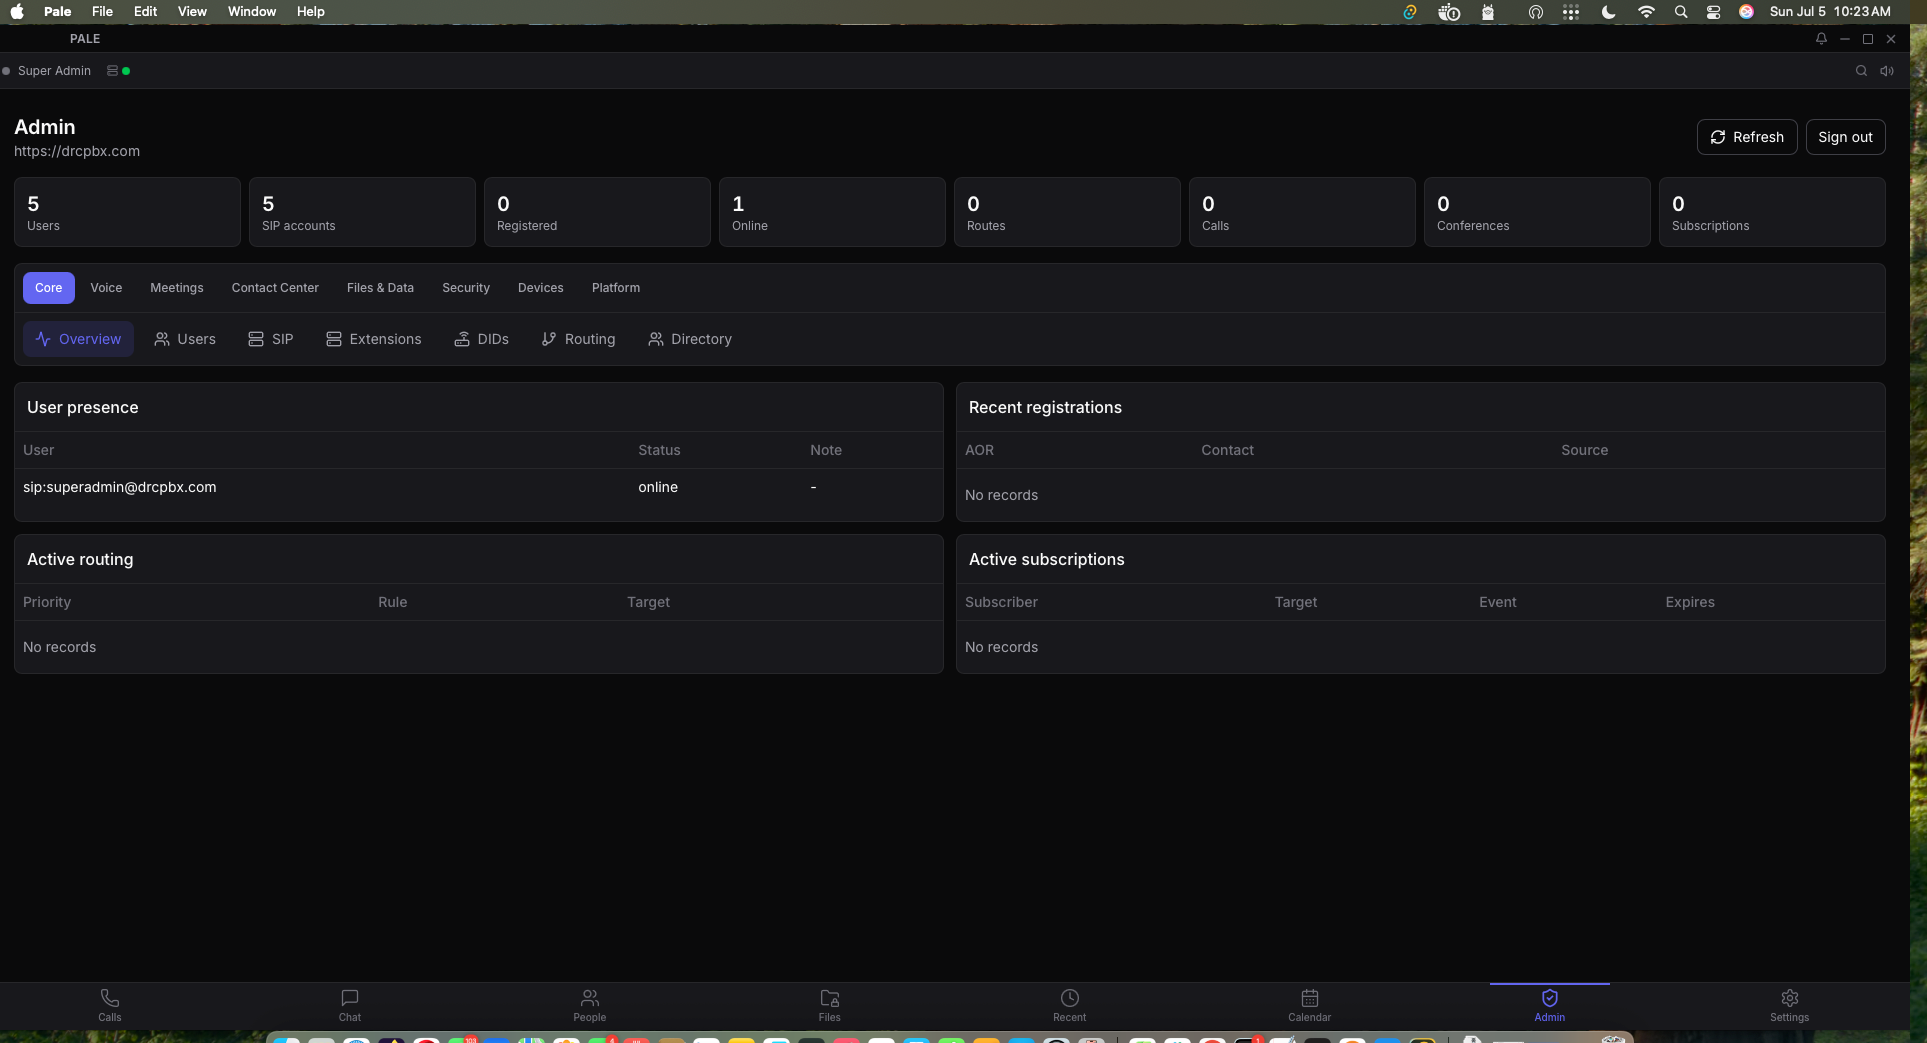
Task: Switch to the Voice tab
Action: click(106, 288)
